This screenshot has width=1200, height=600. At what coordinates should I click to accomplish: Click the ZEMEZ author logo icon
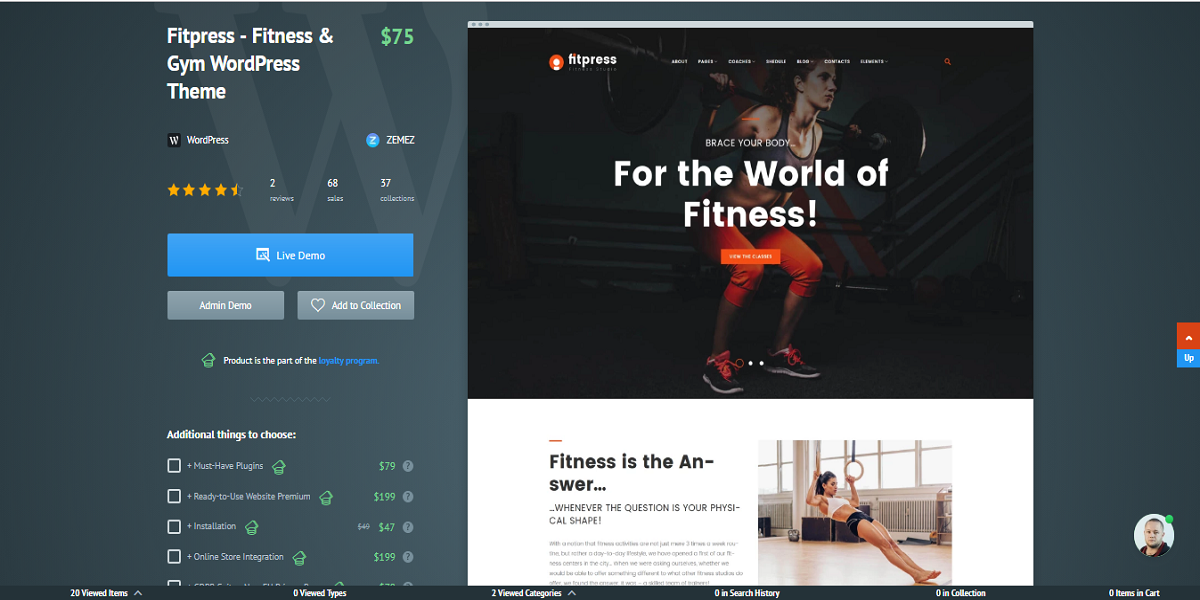[373, 141]
